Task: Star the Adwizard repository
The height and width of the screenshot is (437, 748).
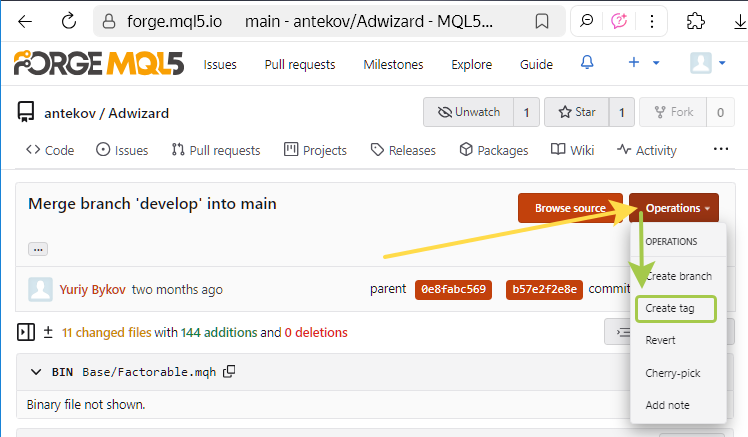Action: (x=576, y=112)
